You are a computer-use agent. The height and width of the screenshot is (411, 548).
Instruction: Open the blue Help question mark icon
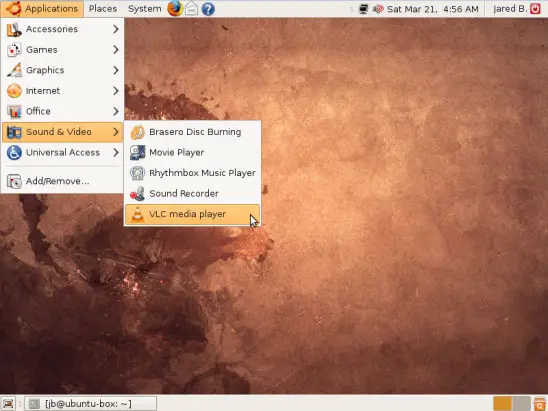click(208, 9)
